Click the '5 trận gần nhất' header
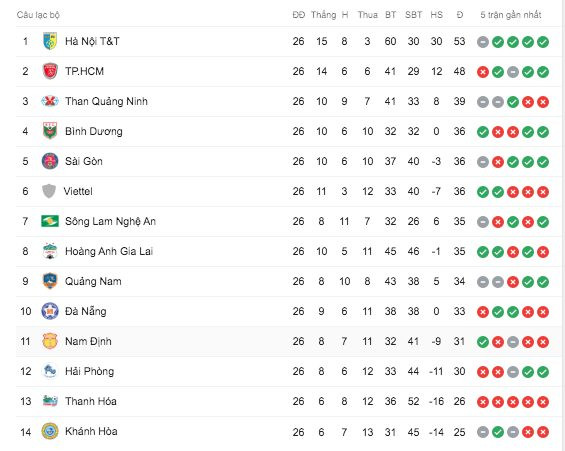 (x=511, y=15)
